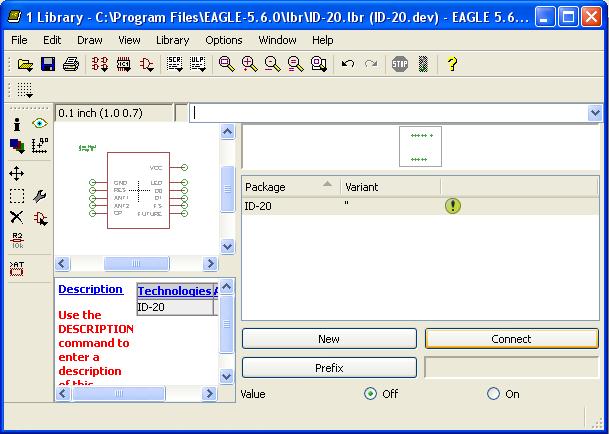The width and height of the screenshot is (609, 434).
Task: Open the Package editor chip icon
Action: [124, 64]
